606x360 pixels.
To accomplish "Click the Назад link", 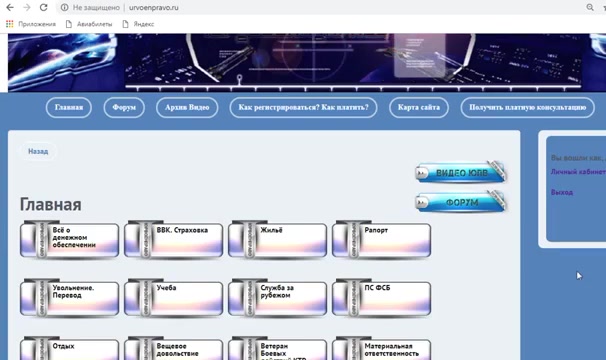I will [x=38, y=151].
